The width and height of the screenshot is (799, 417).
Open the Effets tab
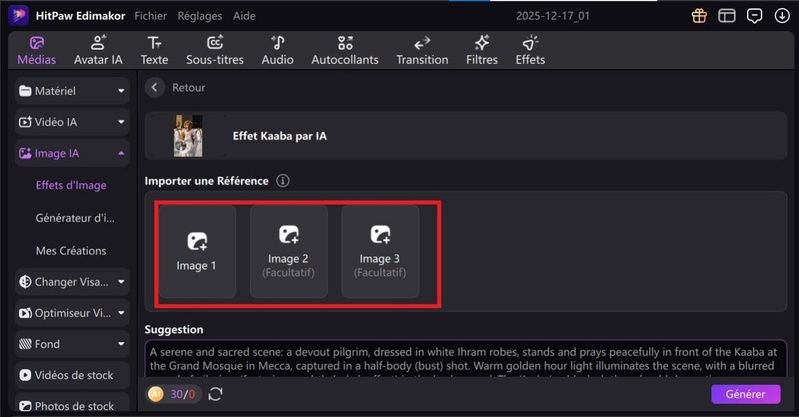point(530,50)
